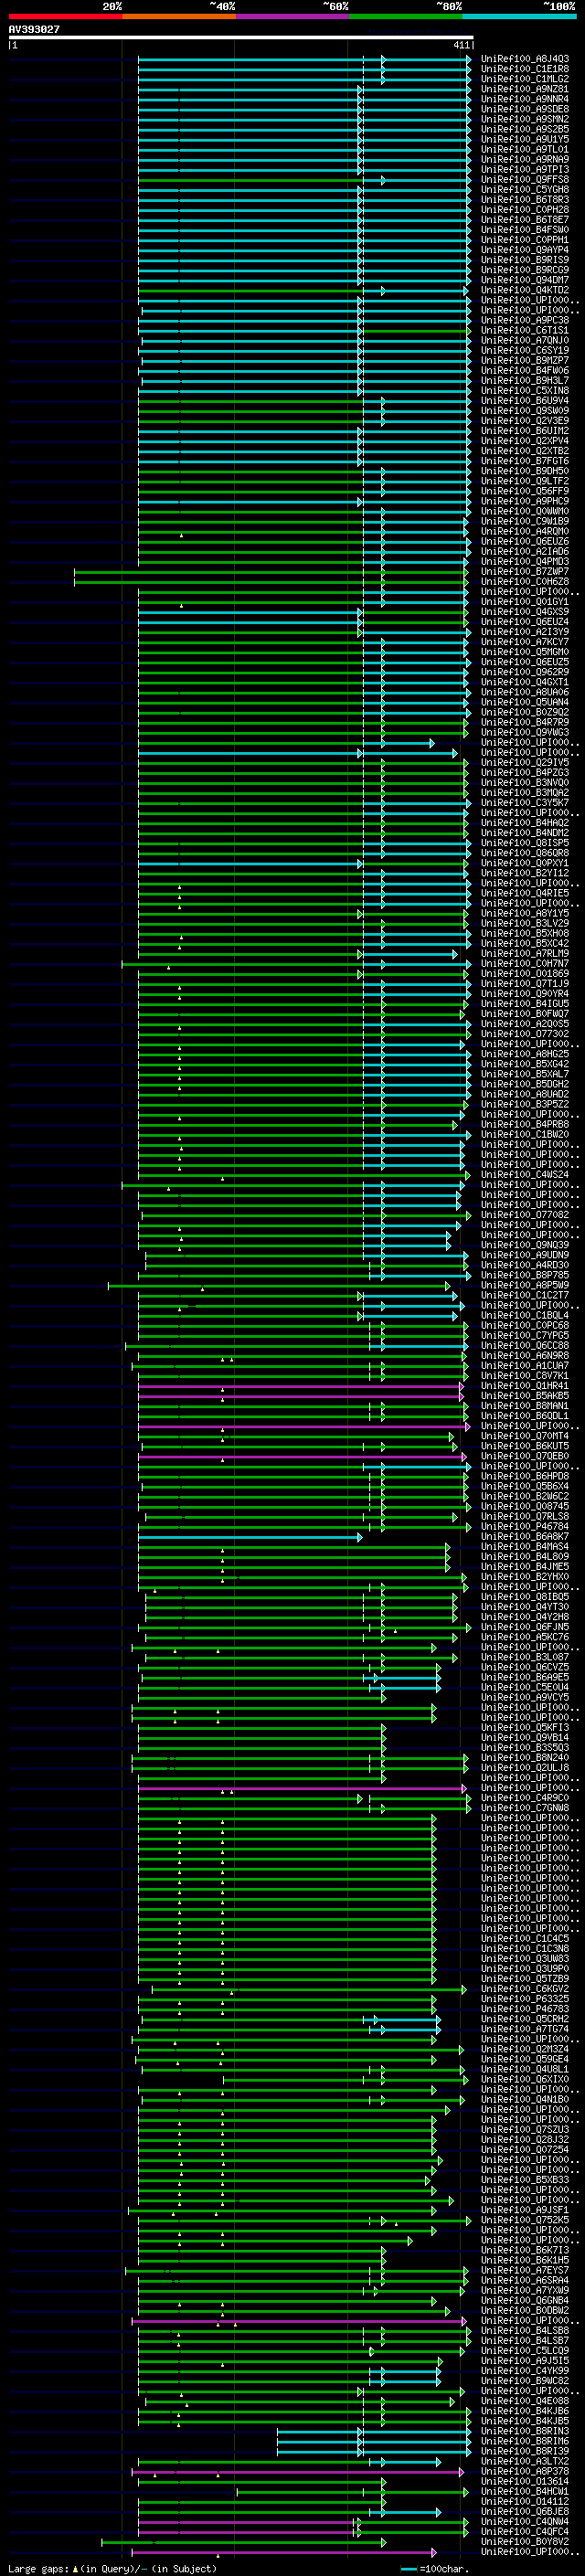Click hit label UniRef100_A4RQM0

(x=525, y=532)
